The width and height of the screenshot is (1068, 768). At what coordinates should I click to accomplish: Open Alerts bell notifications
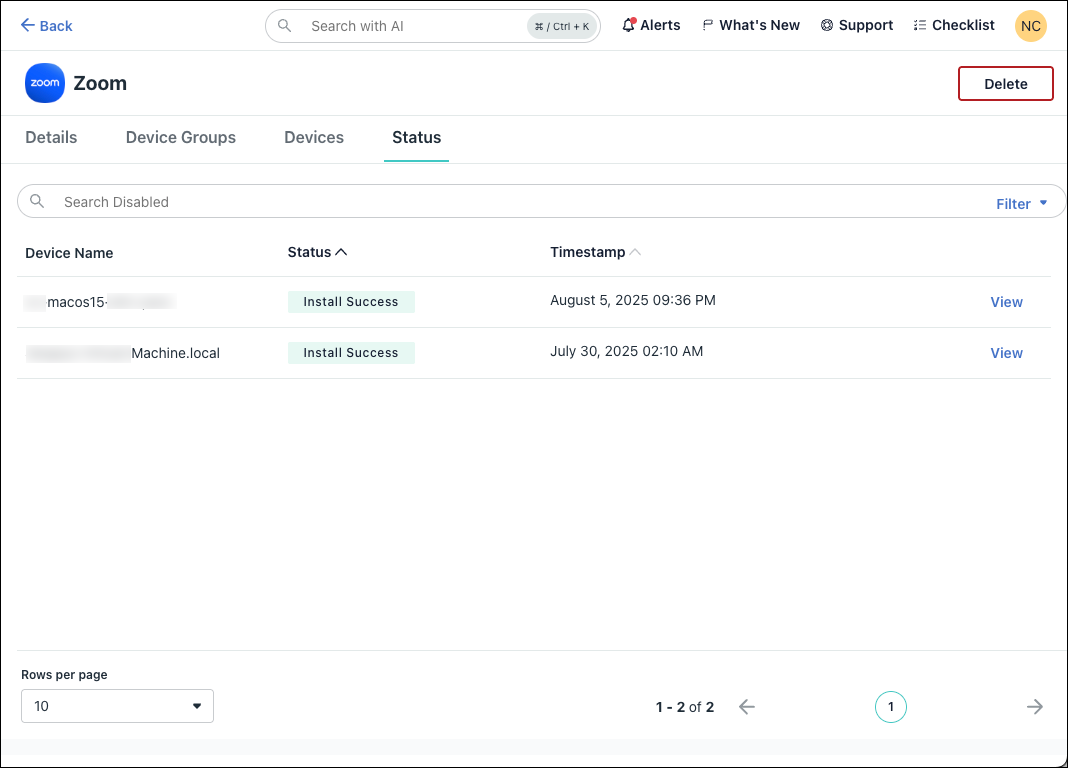click(651, 25)
